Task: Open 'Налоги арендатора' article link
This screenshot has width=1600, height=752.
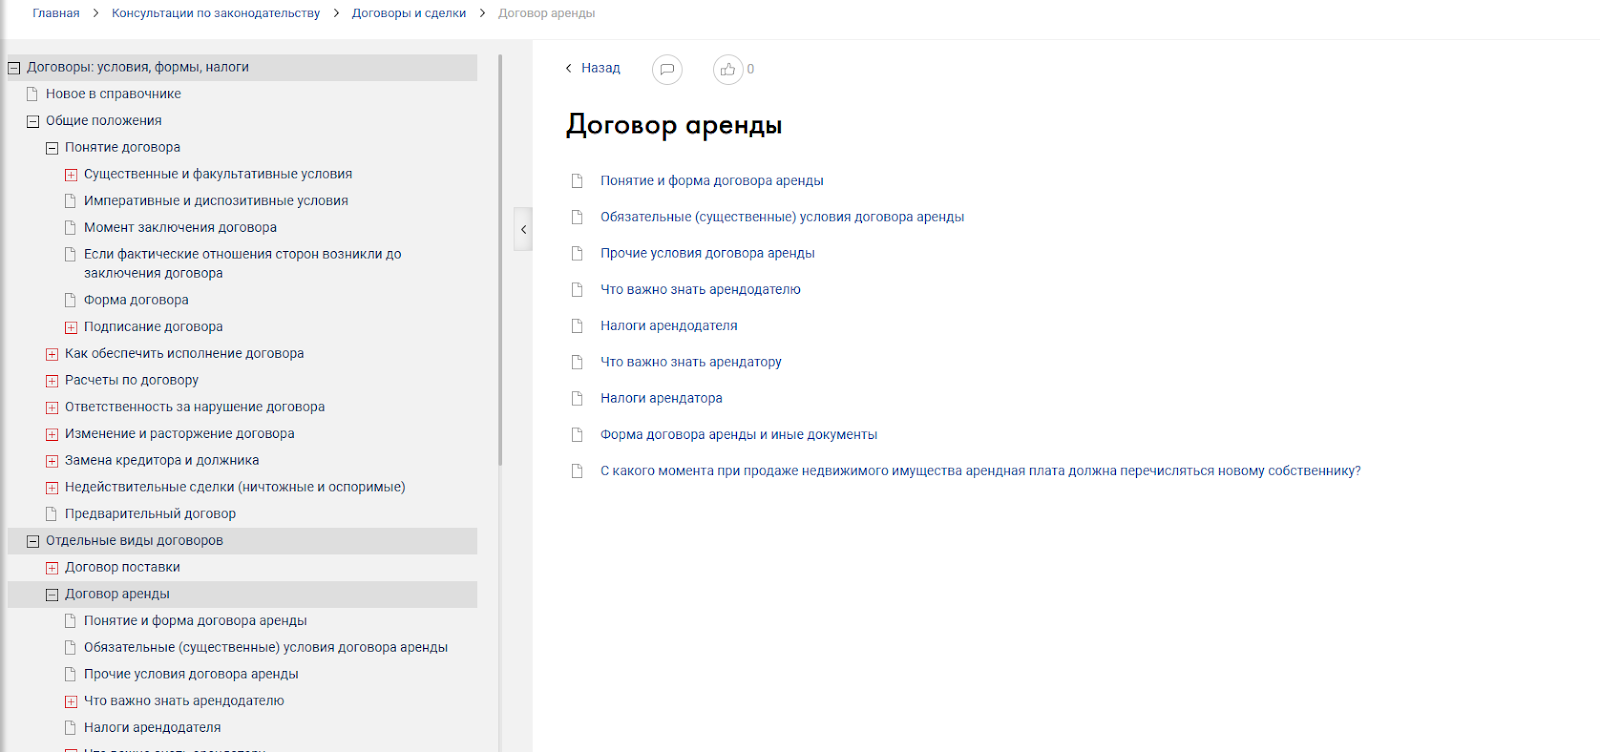Action: point(661,398)
